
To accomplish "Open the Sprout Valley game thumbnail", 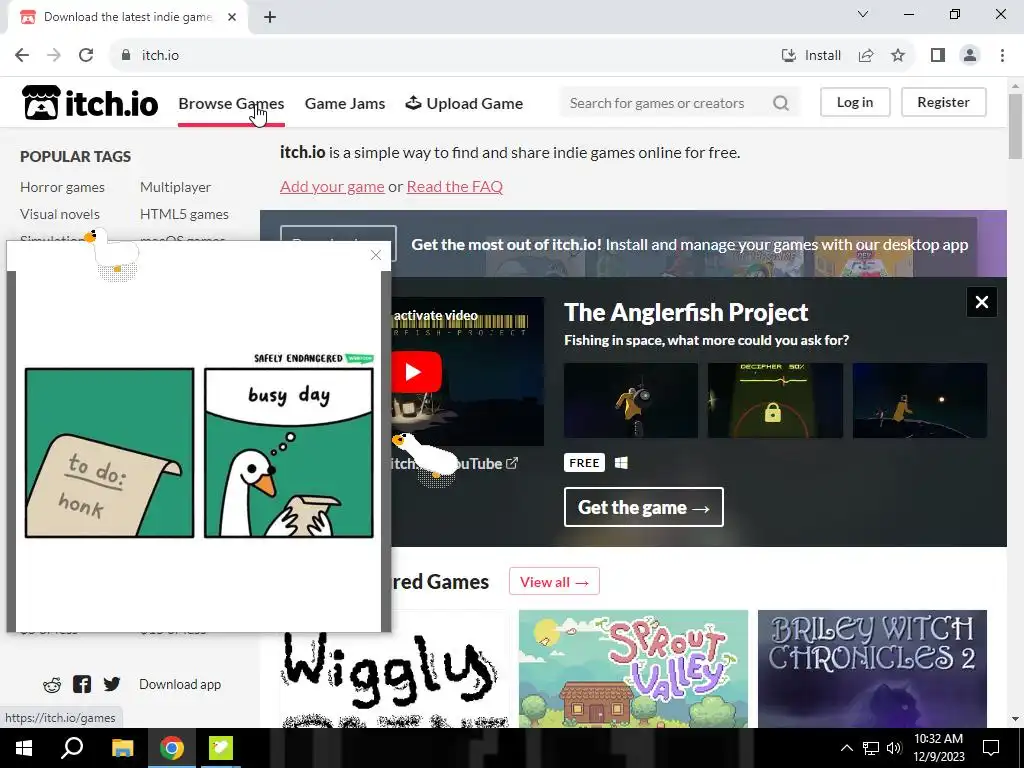I will click(633, 669).
